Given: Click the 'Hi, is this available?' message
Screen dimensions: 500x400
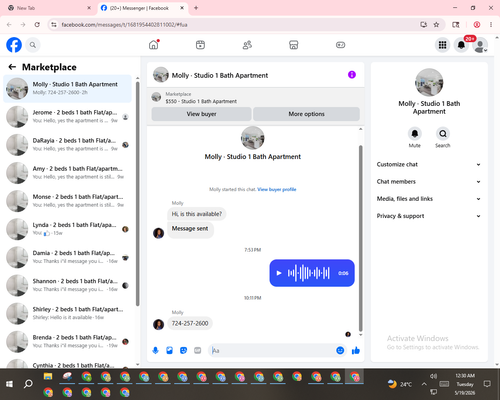Looking at the screenshot, I should 196,214.
